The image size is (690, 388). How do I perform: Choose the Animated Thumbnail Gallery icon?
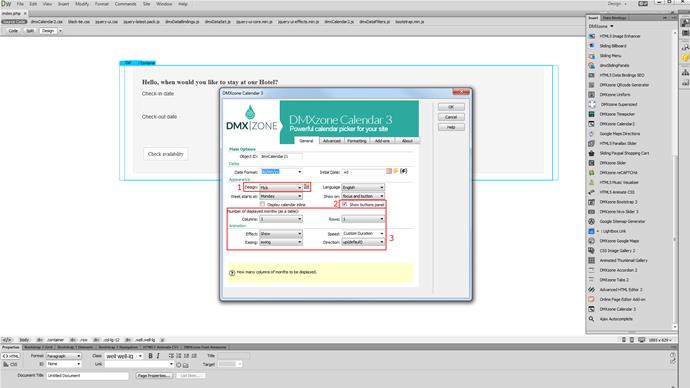tap(591, 260)
